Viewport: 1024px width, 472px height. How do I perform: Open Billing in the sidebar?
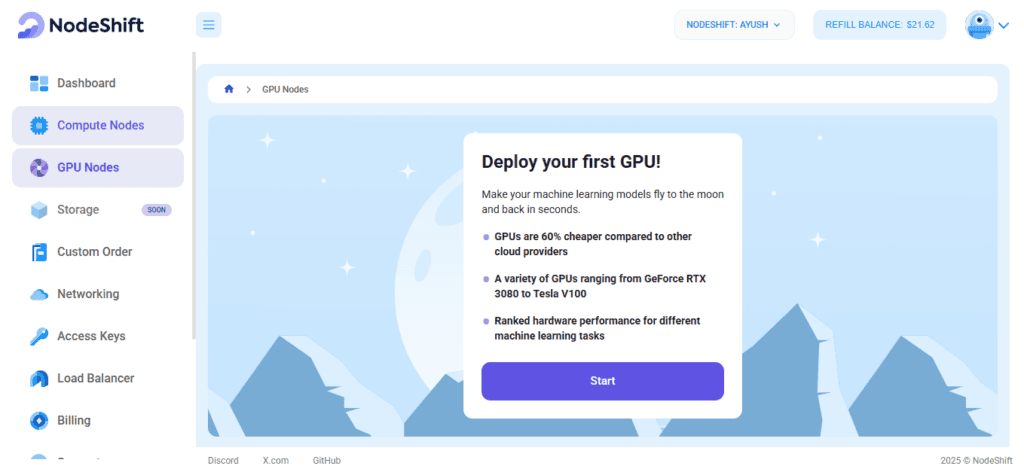[x=98, y=420]
